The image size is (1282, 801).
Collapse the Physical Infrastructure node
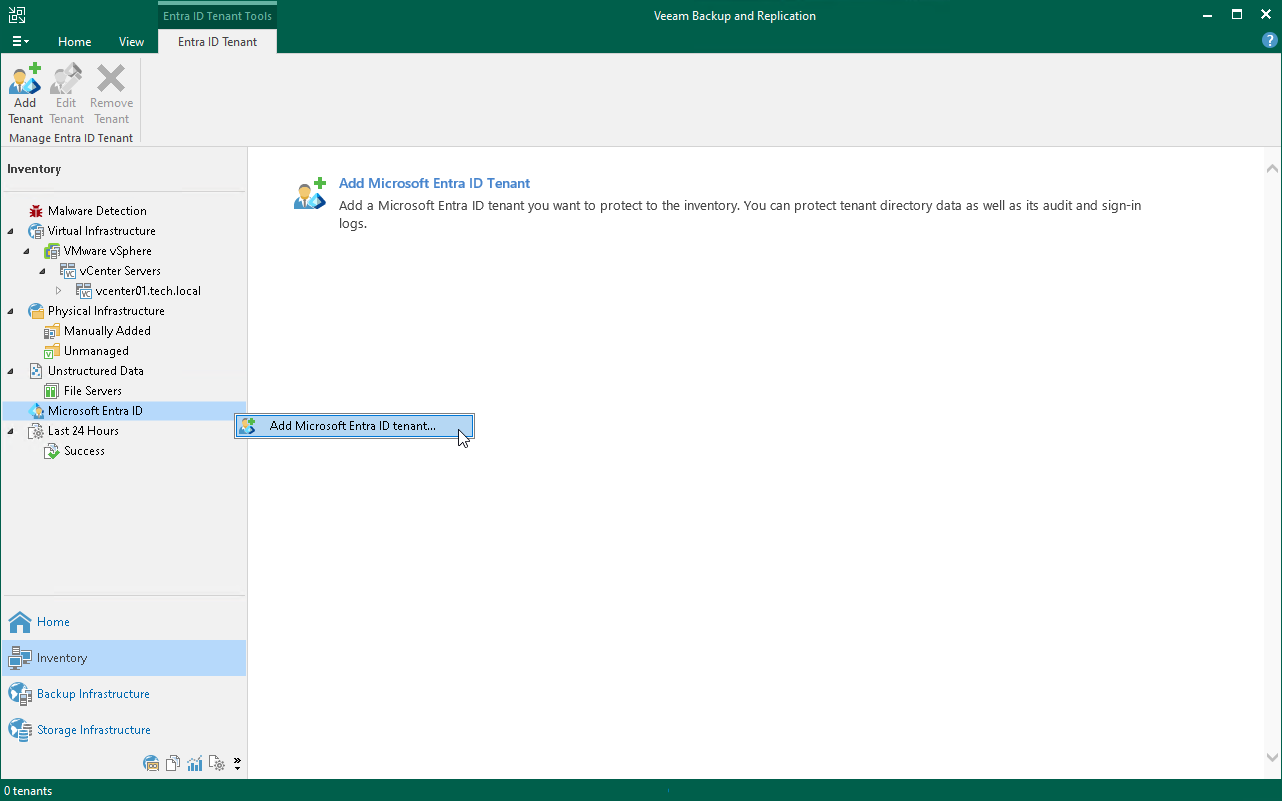11,311
